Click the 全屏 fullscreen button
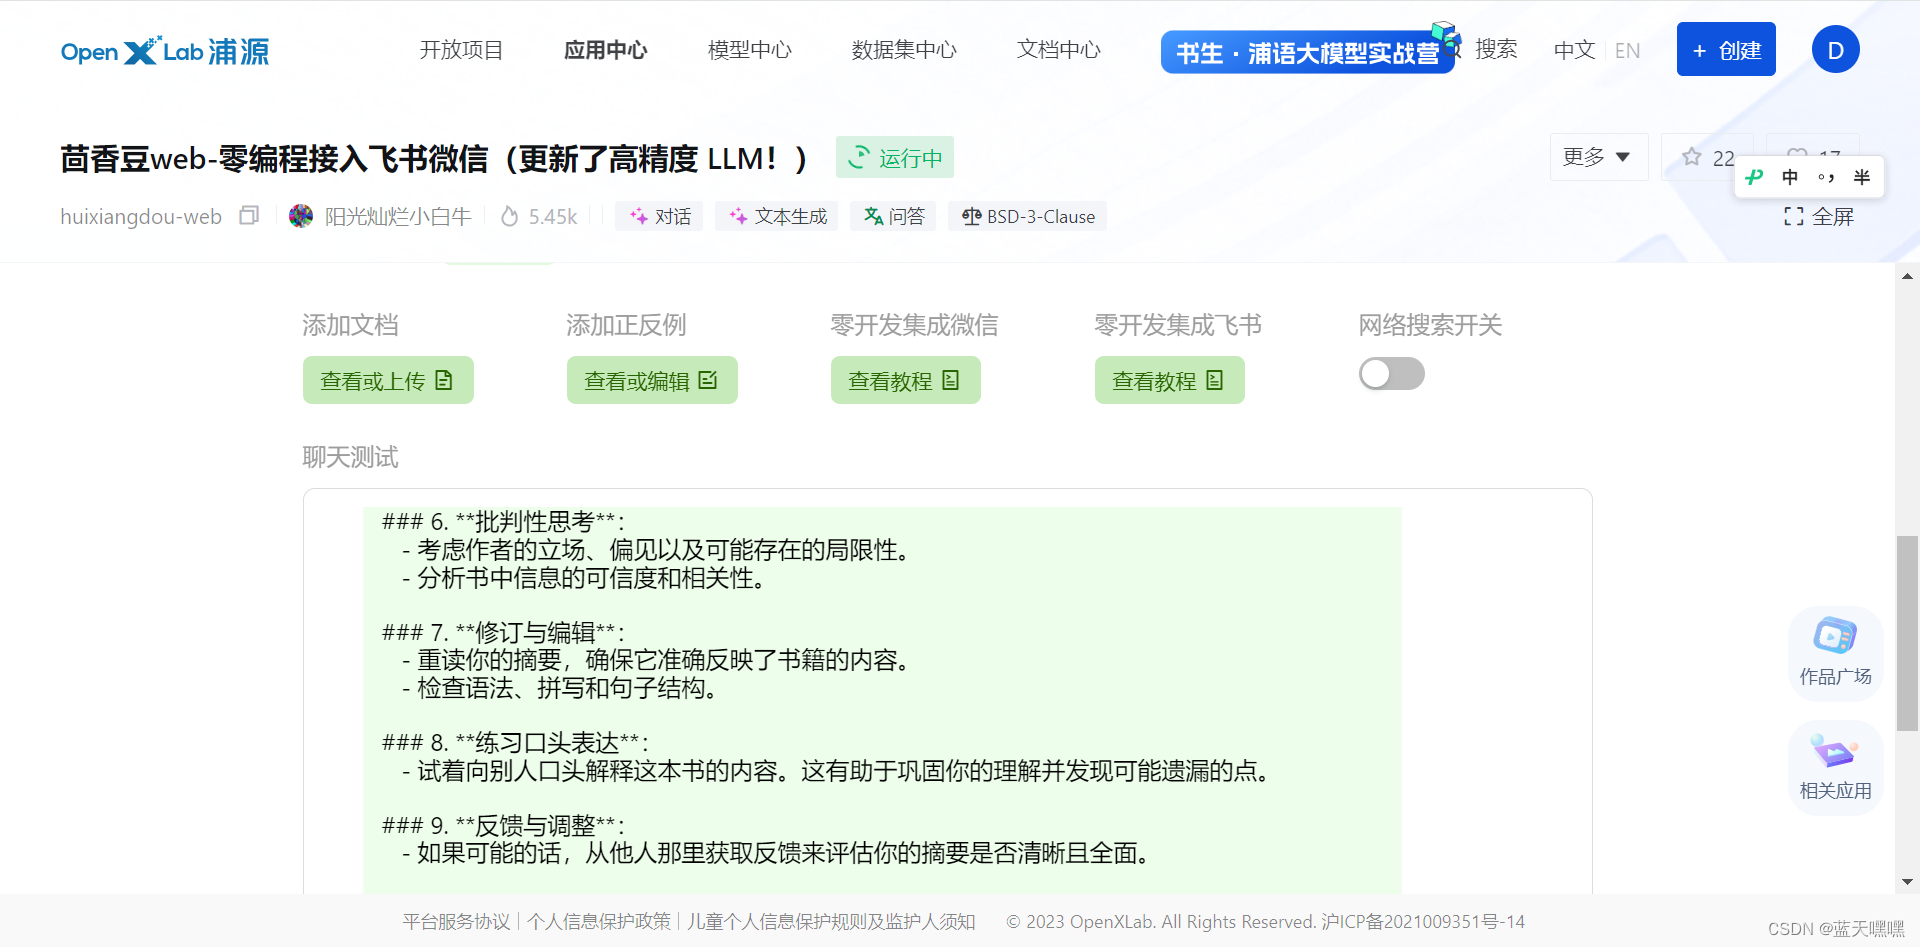Image resolution: width=1920 pixels, height=947 pixels. click(x=1819, y=216)
